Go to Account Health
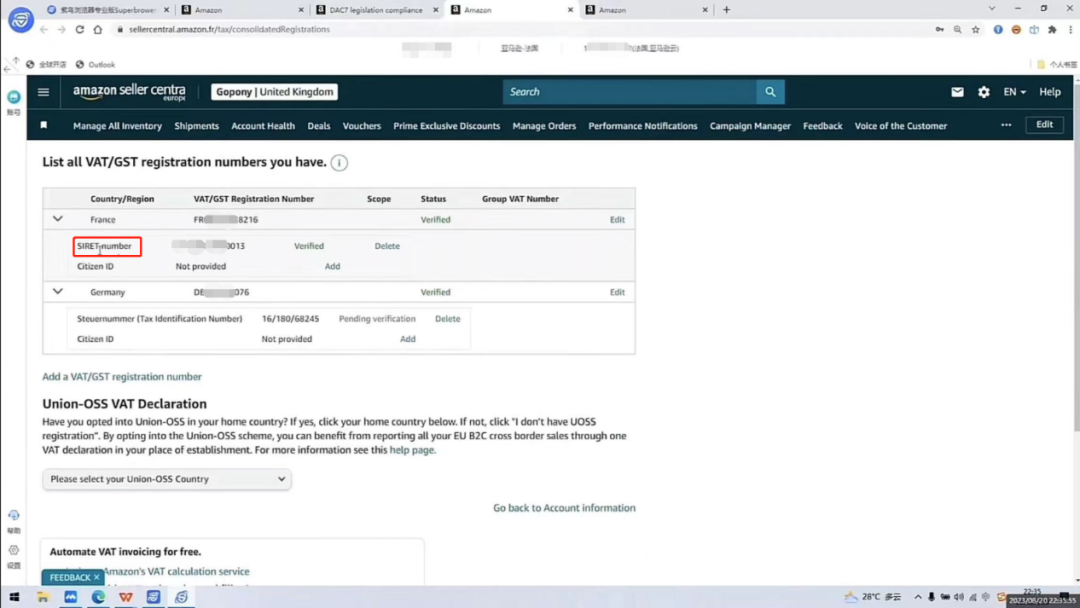Viewport: 1080px width, 608px height. click(x=263, y=126)
